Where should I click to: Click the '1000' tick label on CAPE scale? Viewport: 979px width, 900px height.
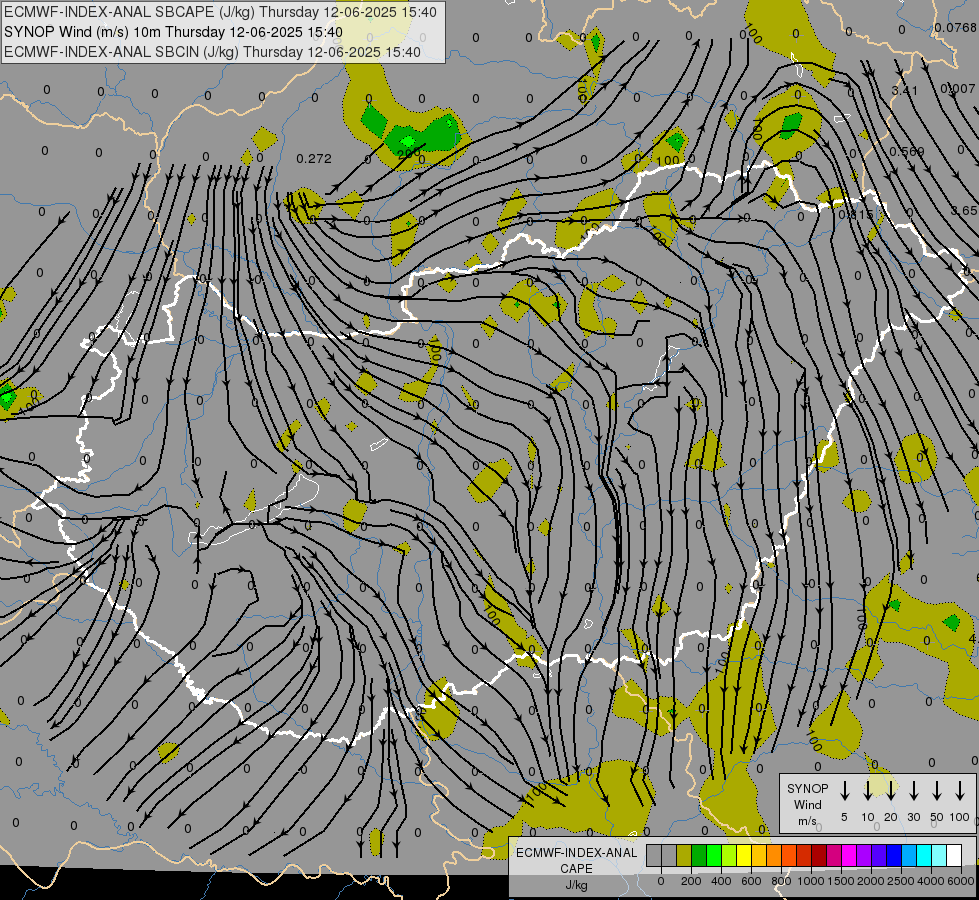pyautogui.click(x=811, y=881)
